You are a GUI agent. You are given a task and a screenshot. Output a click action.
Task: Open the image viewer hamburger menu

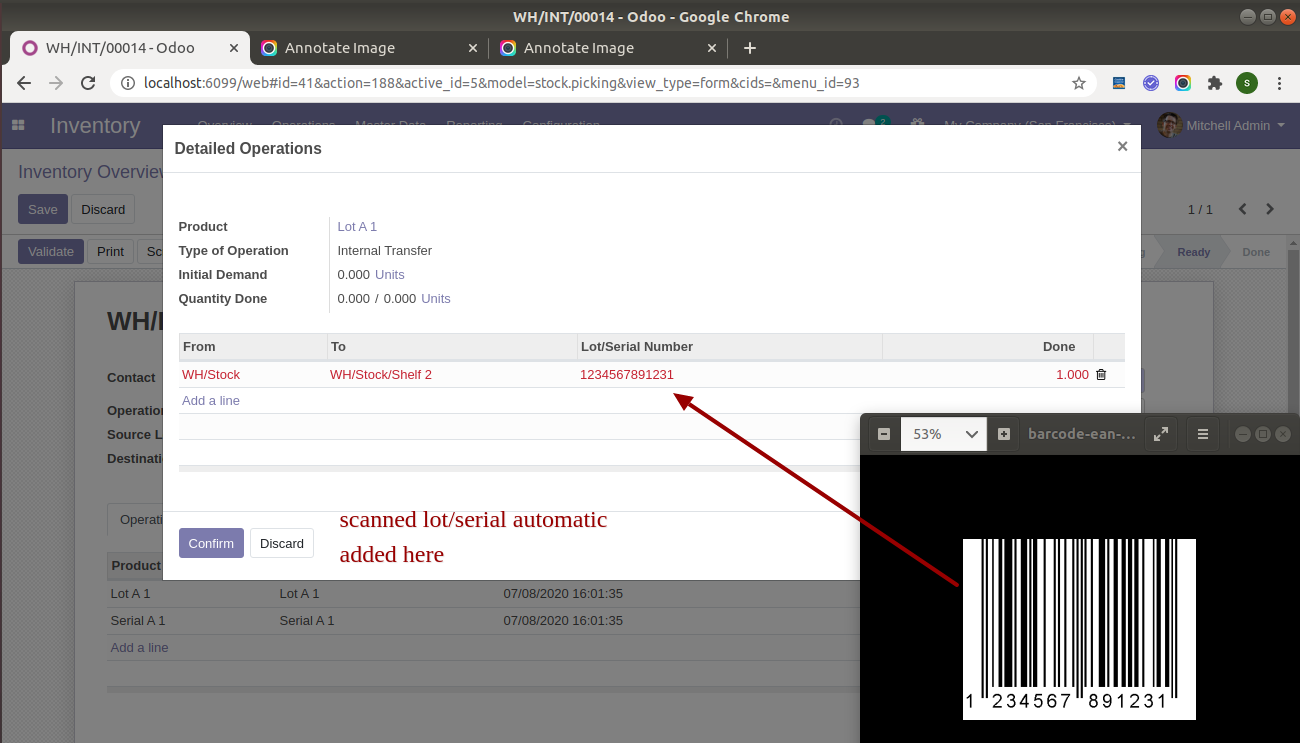click(1203, 434)
